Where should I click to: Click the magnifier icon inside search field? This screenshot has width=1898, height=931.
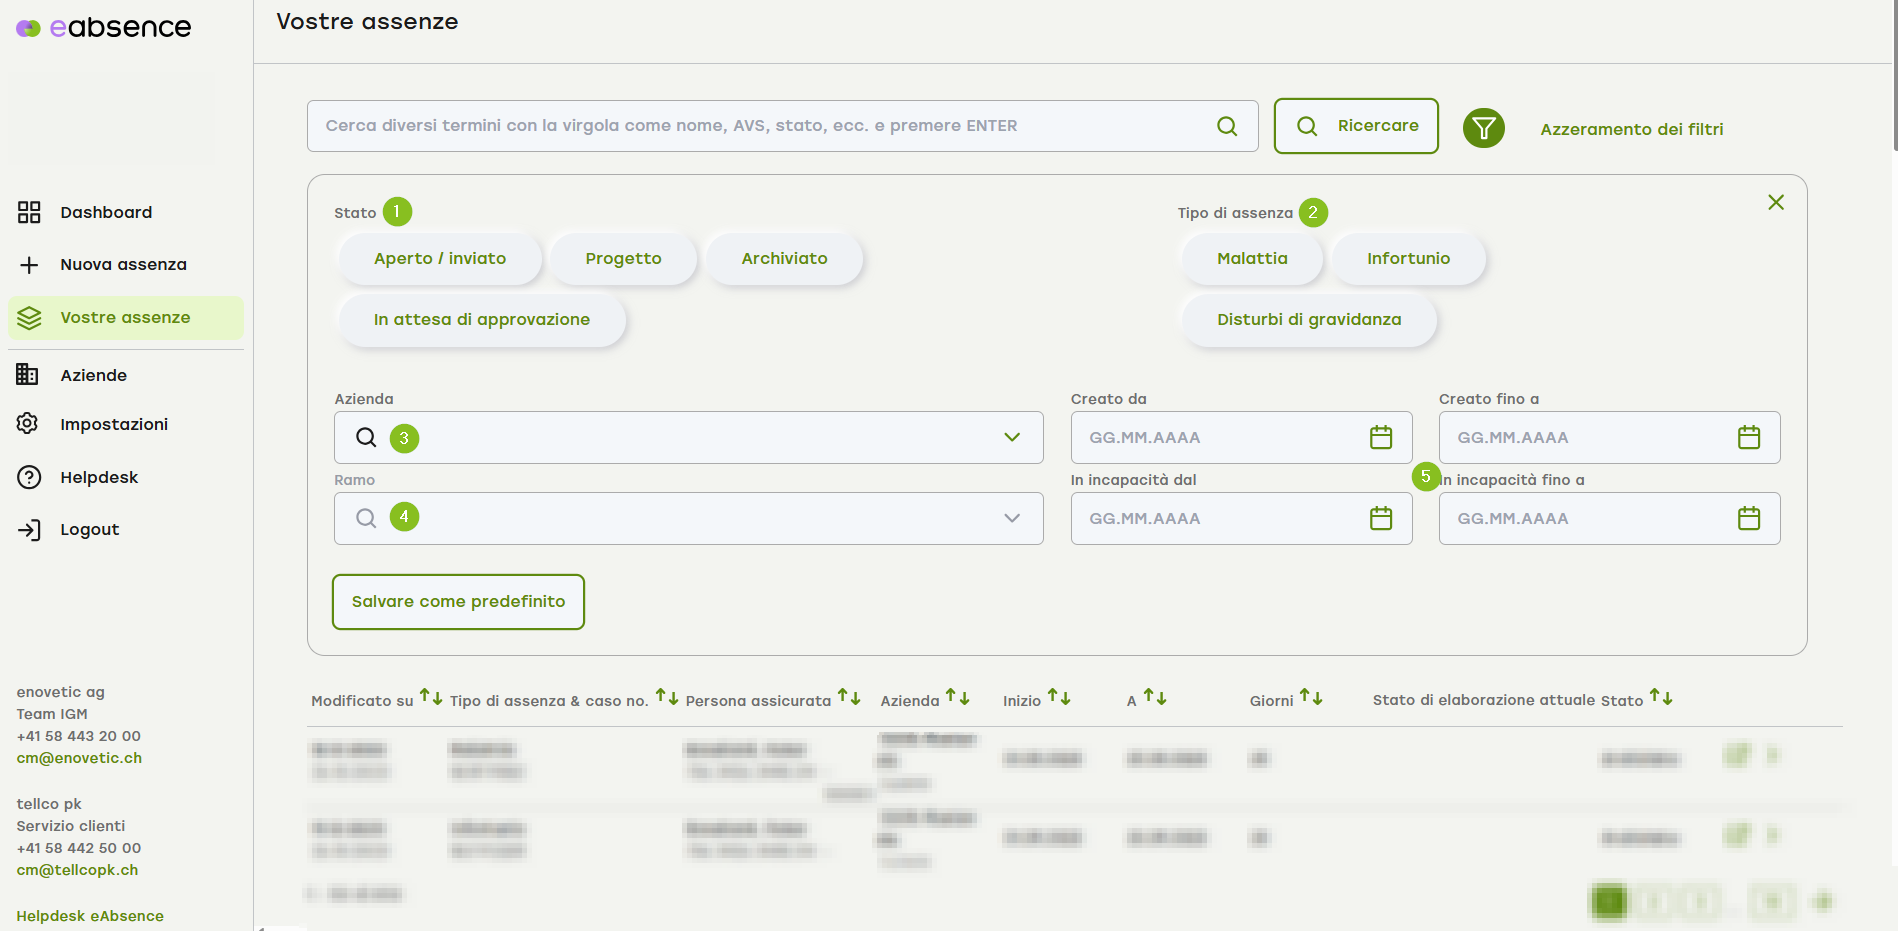point(1227,126)
